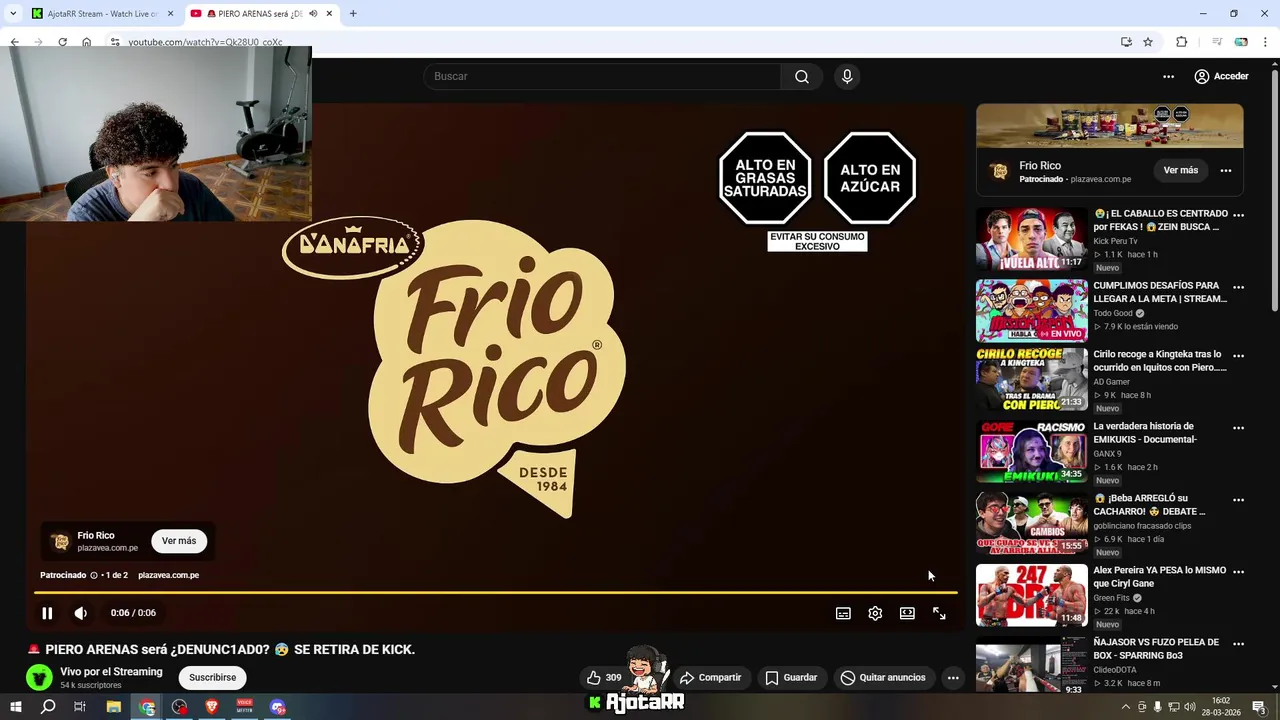Share the video via Compartir

[x=711, y=678]
